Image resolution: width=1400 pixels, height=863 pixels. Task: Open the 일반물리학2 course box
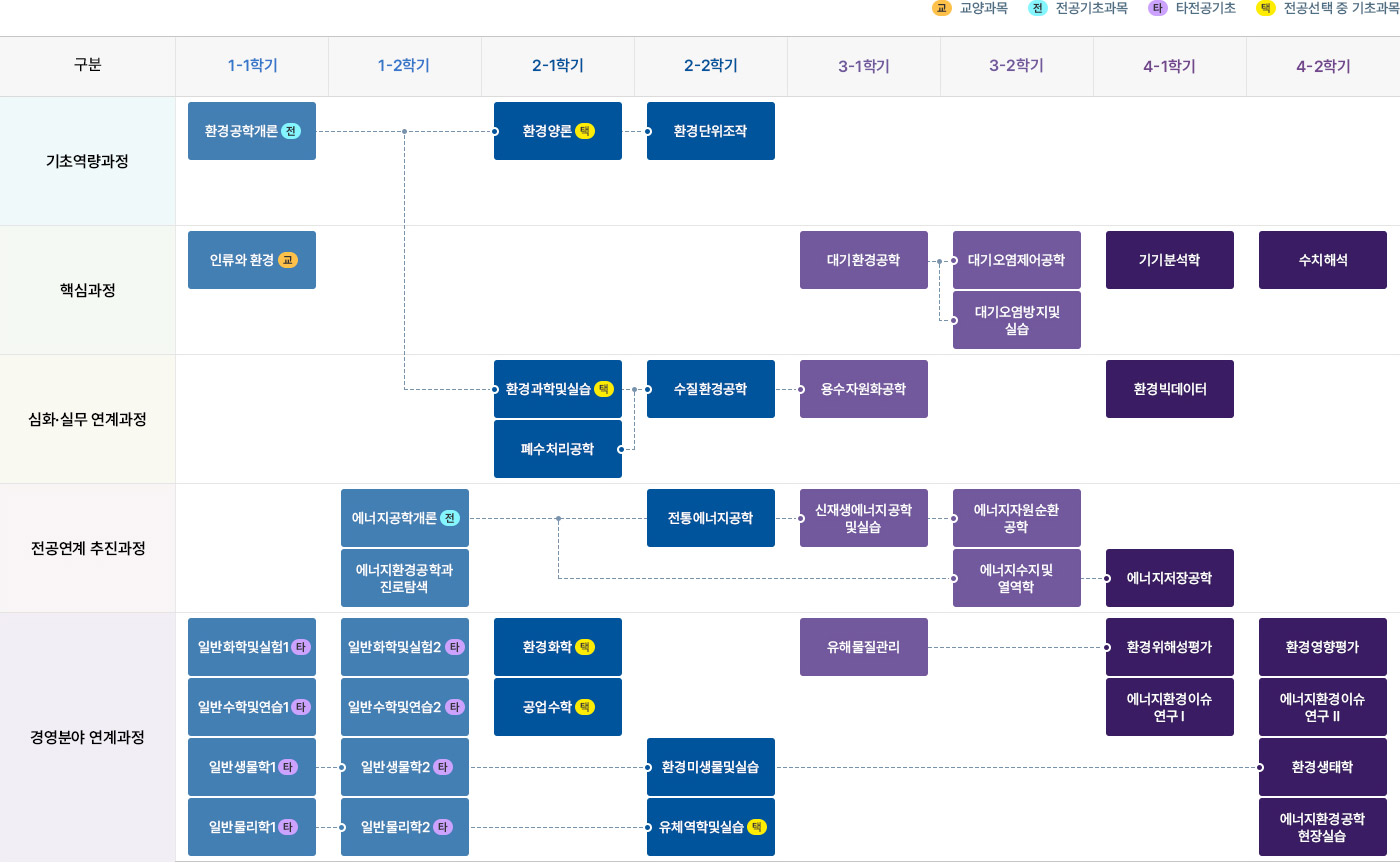pyautogui.click(x=405, y=827)
